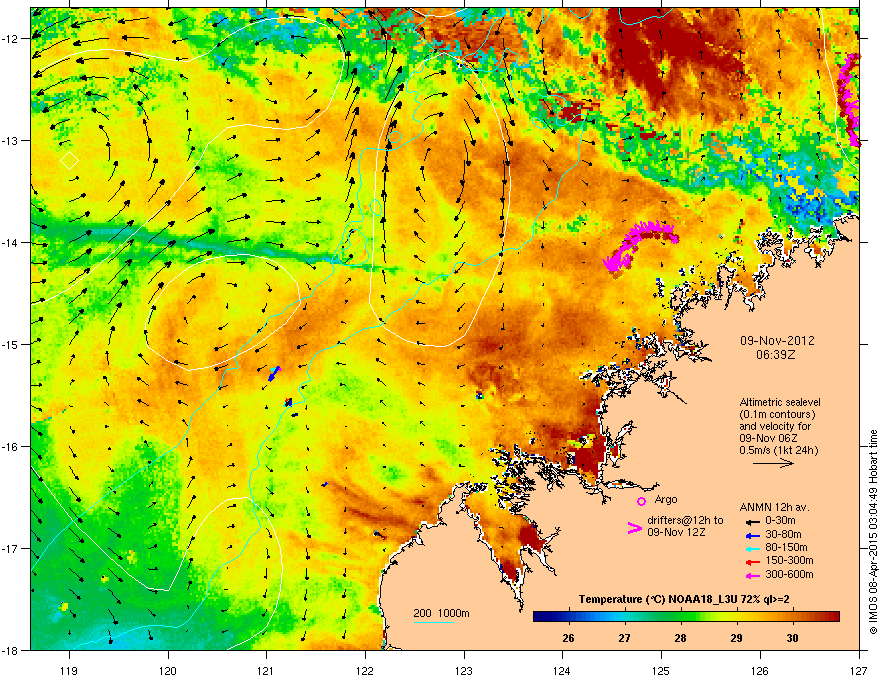The height and width of the screenshot is (680, 880).
Task: Click the longitude axis label 127
Action: click(859, 670)
